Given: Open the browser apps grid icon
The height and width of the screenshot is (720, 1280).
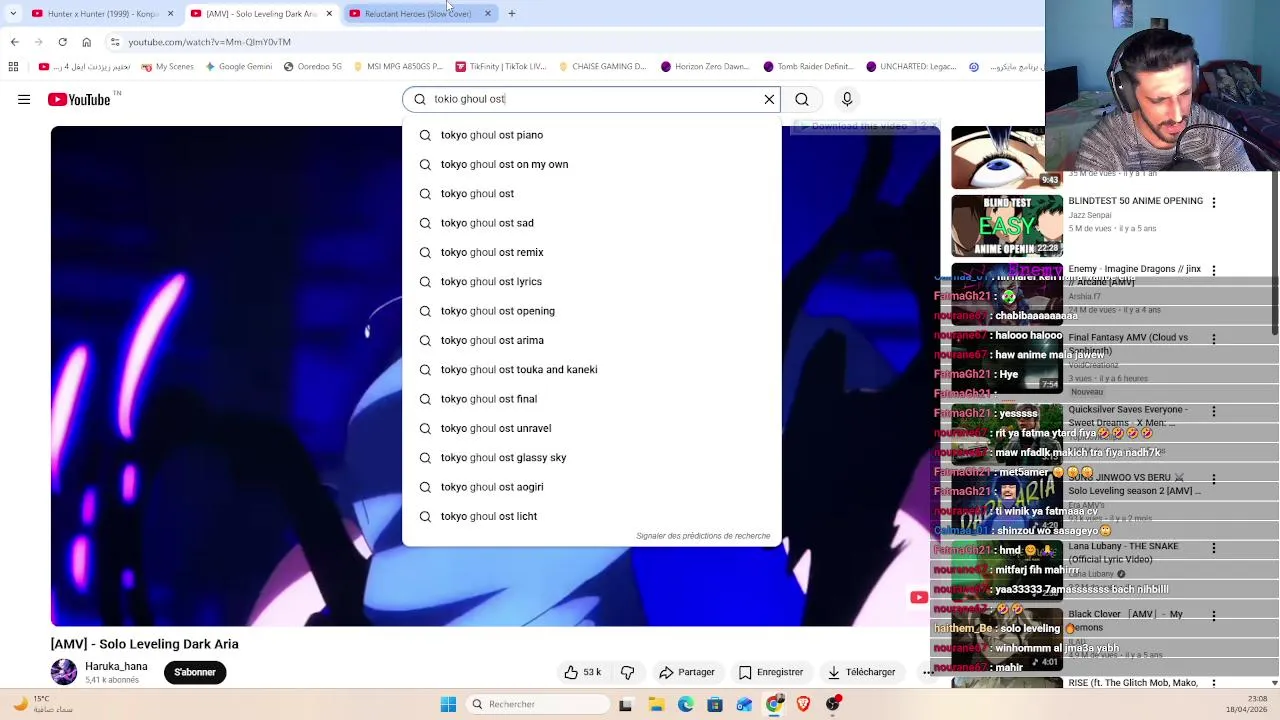Looking at the screenshot, I should [x=13, y=67].
